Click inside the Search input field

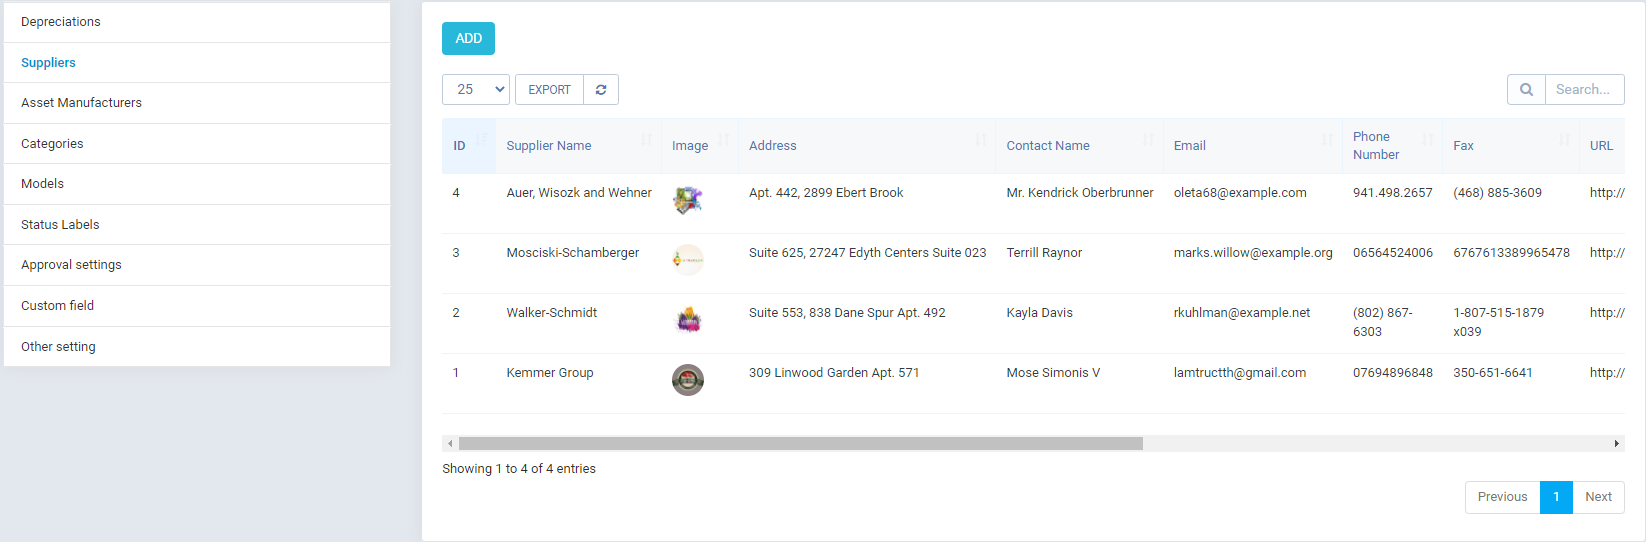click(x=1584, y=90)
